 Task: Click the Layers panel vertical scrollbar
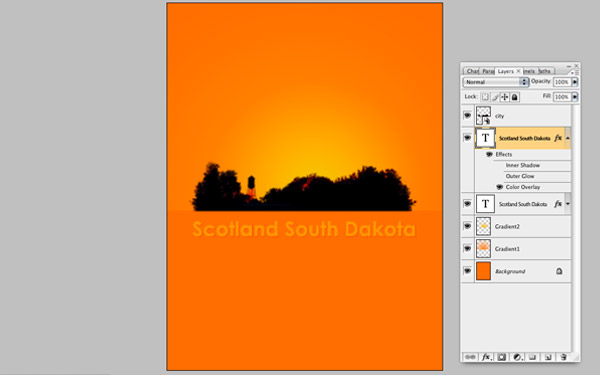(x=575, y=228)
